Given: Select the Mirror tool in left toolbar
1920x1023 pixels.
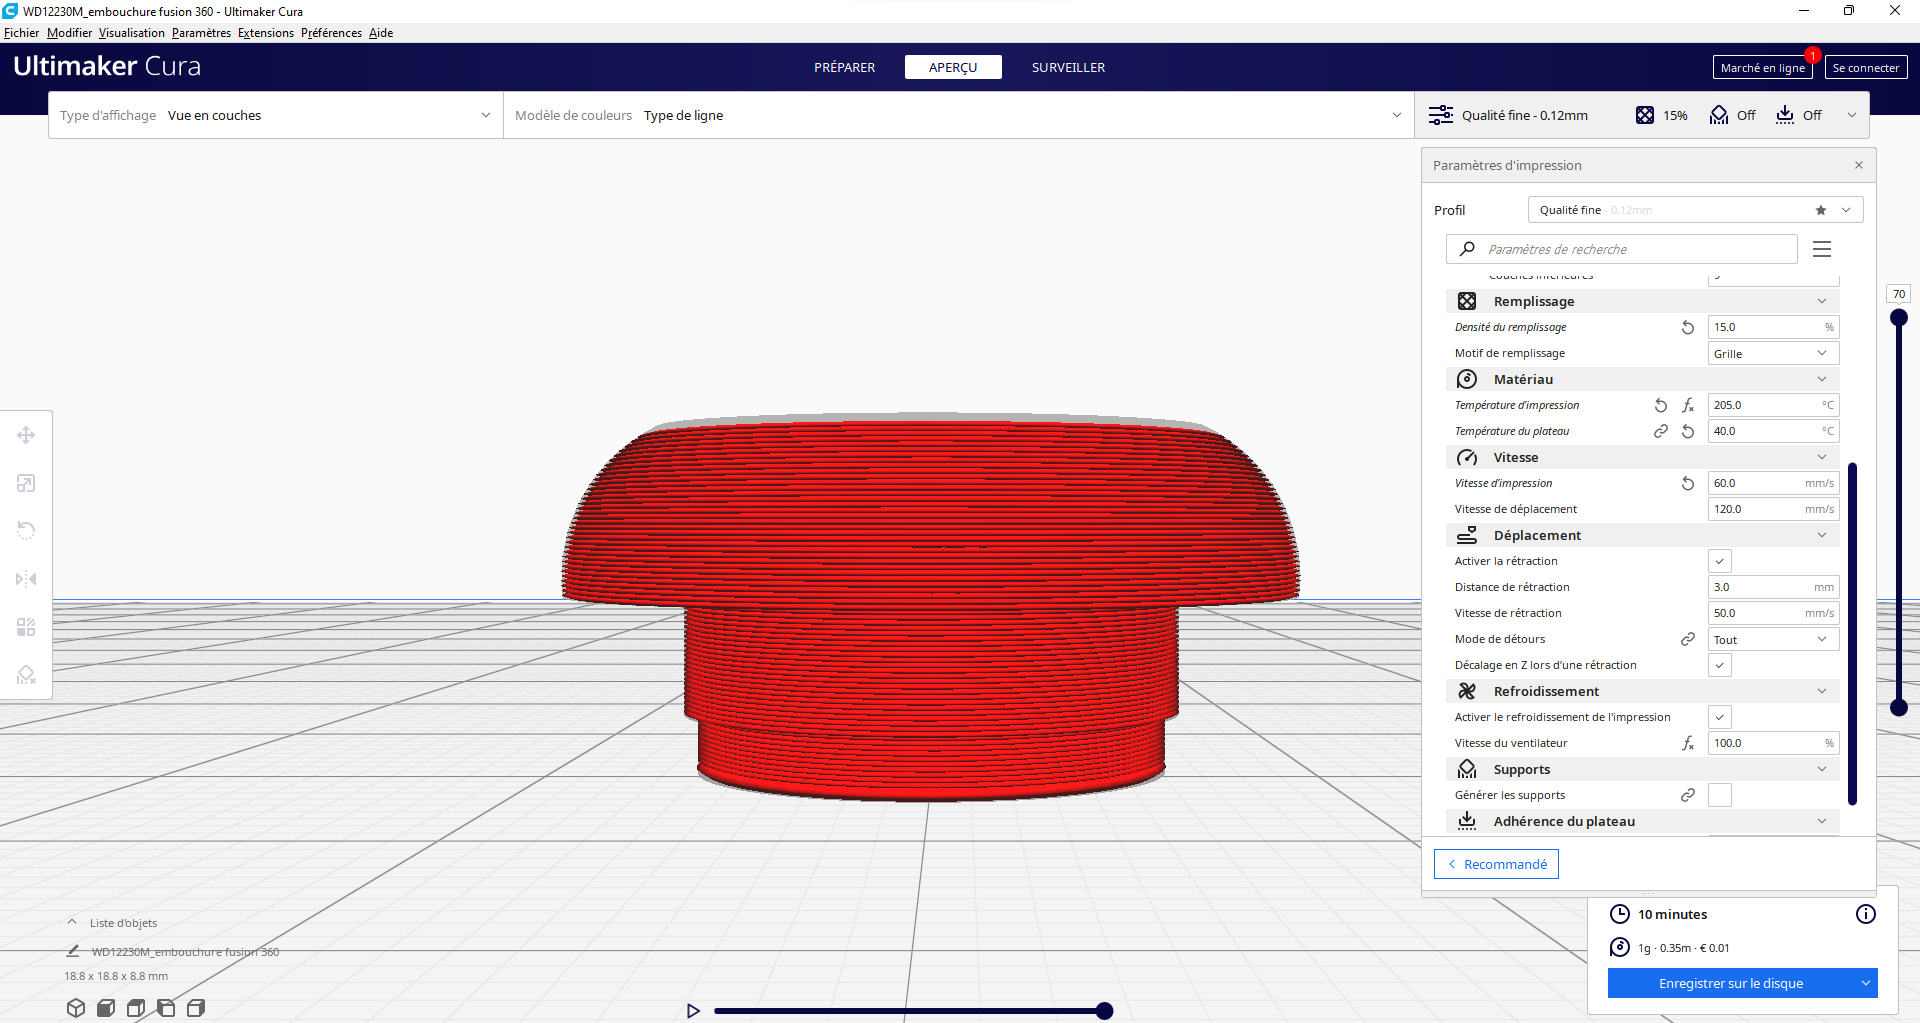Looking at the screenshot, I should click(26, 579).
